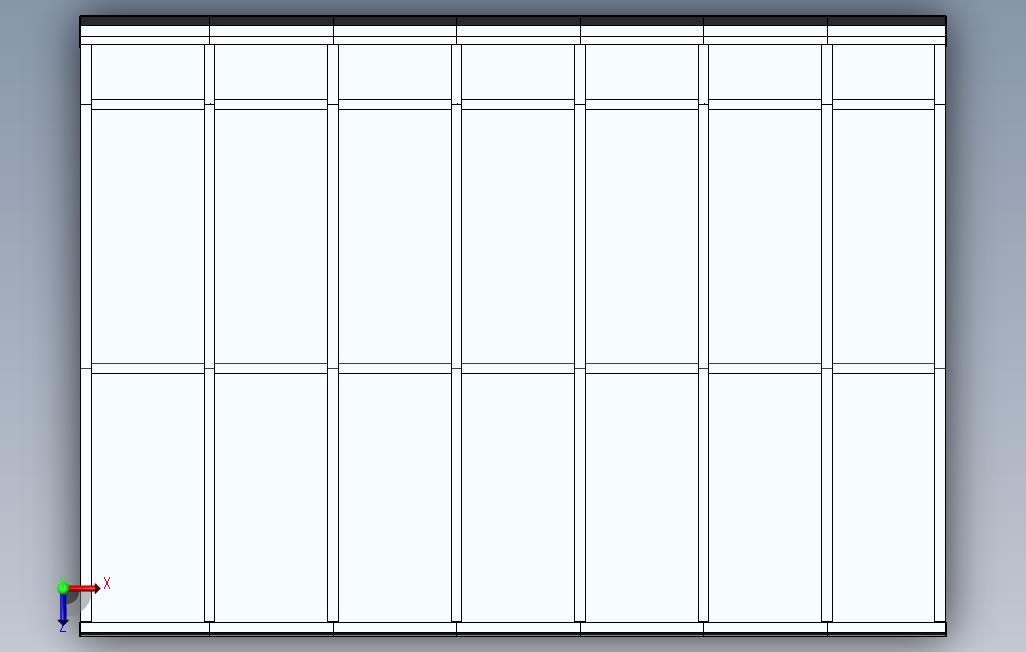Select the white header rail segment in fourth column
This screenshot has height=652, width=1026.
click(518, 31)
